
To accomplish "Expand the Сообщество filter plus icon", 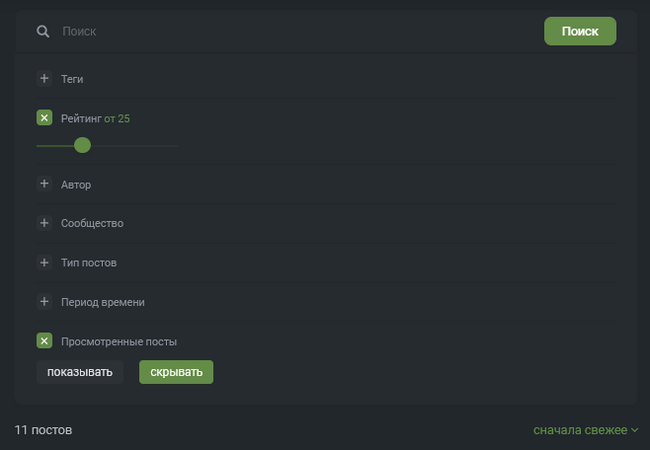I will [44, 223].
